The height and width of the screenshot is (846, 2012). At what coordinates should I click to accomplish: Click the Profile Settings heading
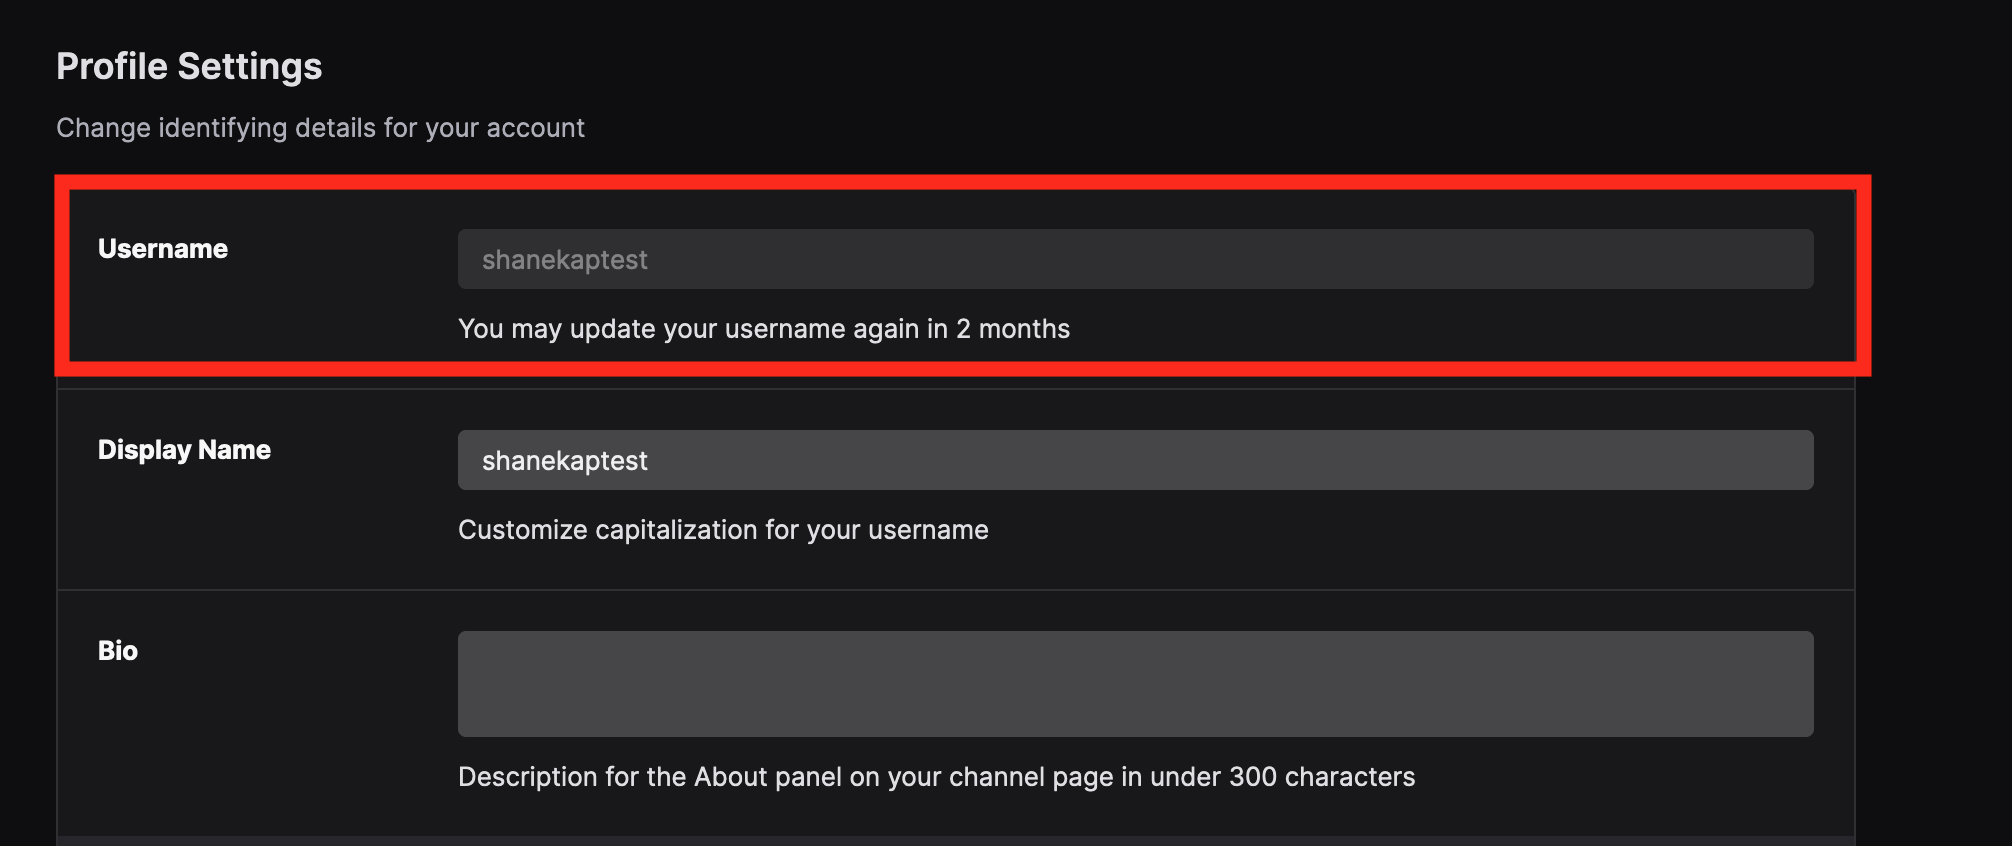pyautogui.click(x=189, y=66)
